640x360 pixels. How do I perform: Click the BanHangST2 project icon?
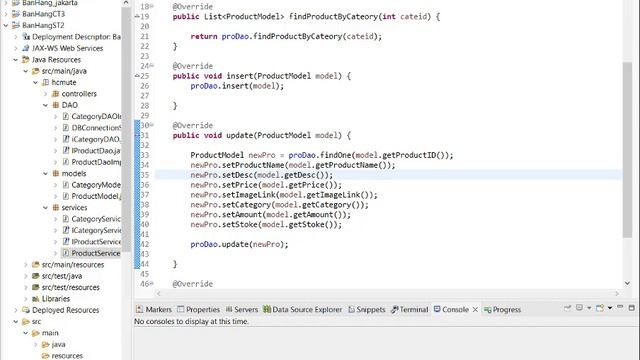16,25
